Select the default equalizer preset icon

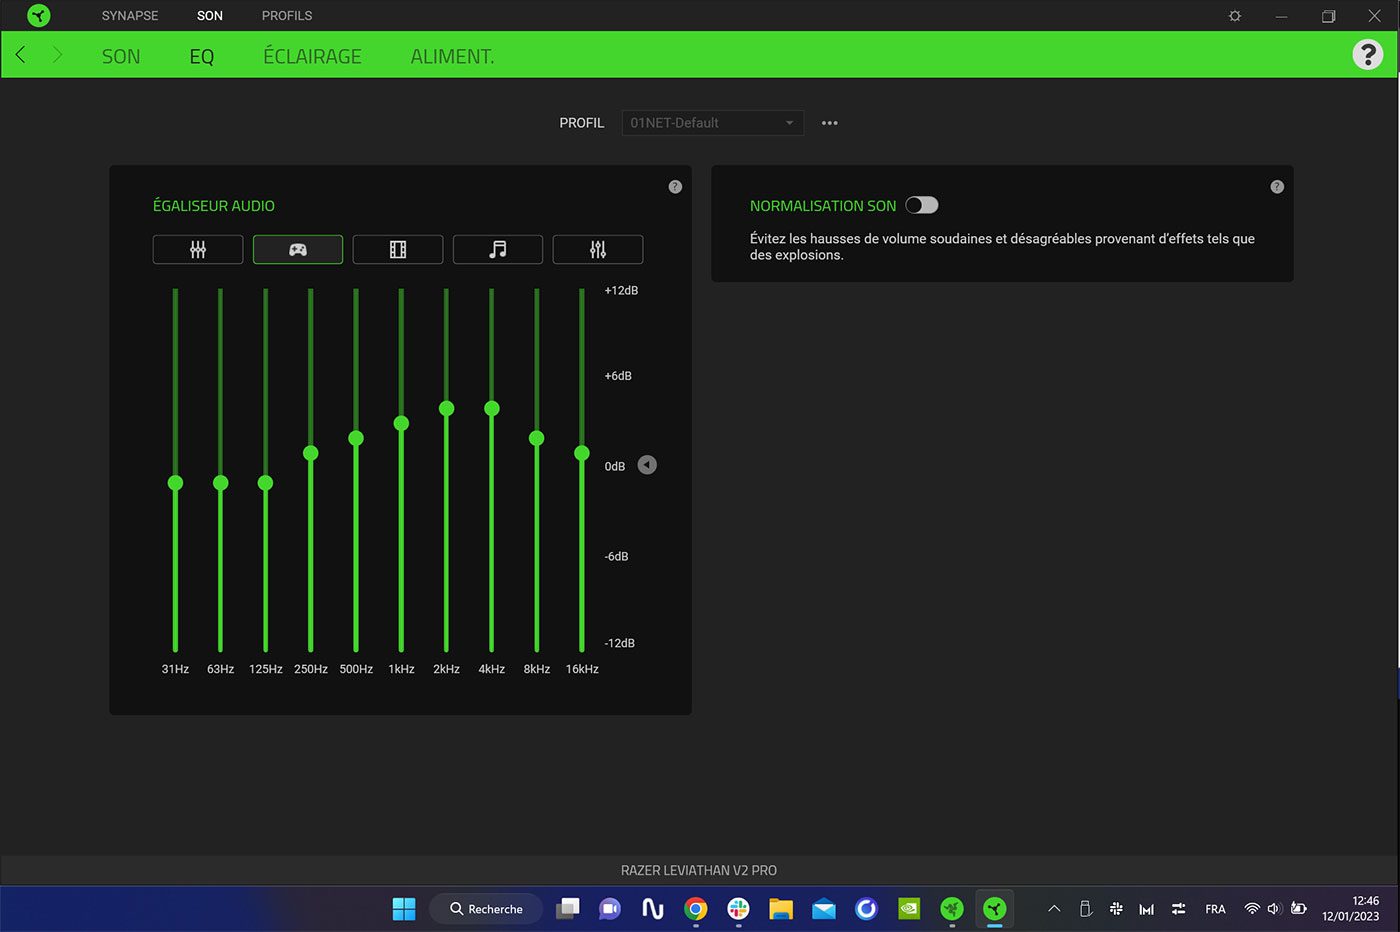198,249
